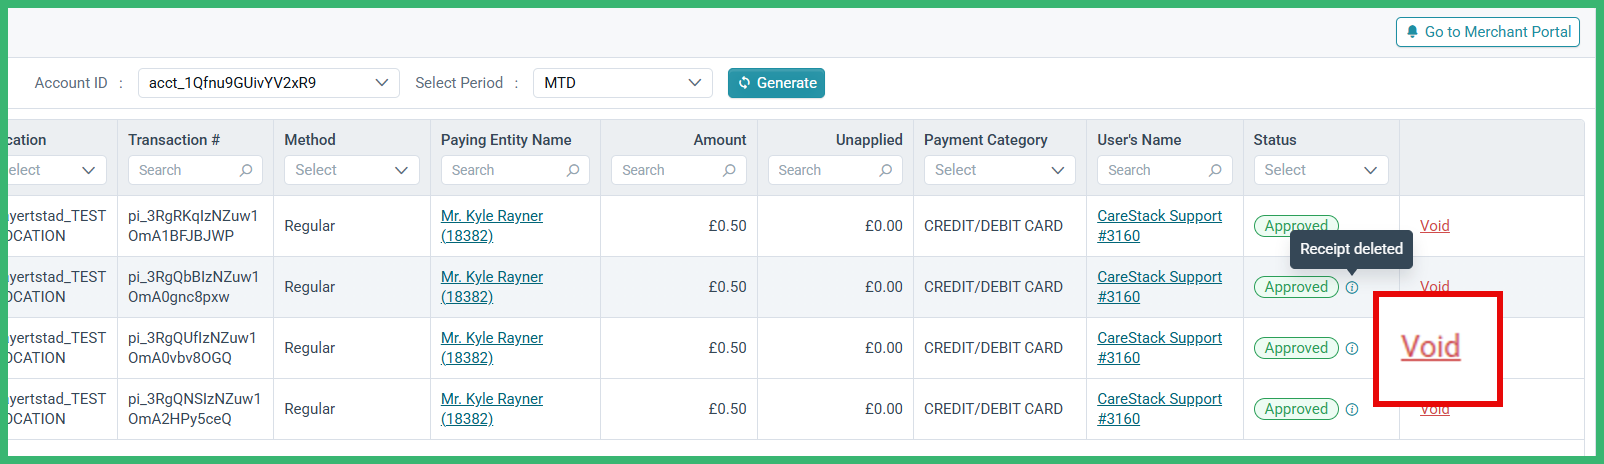The image size is (1604, 464).
Task: Open Mr. Kyle Rayner link for pi_3RgRKqIzNZuw1 row
Action: tap(492, 226)
